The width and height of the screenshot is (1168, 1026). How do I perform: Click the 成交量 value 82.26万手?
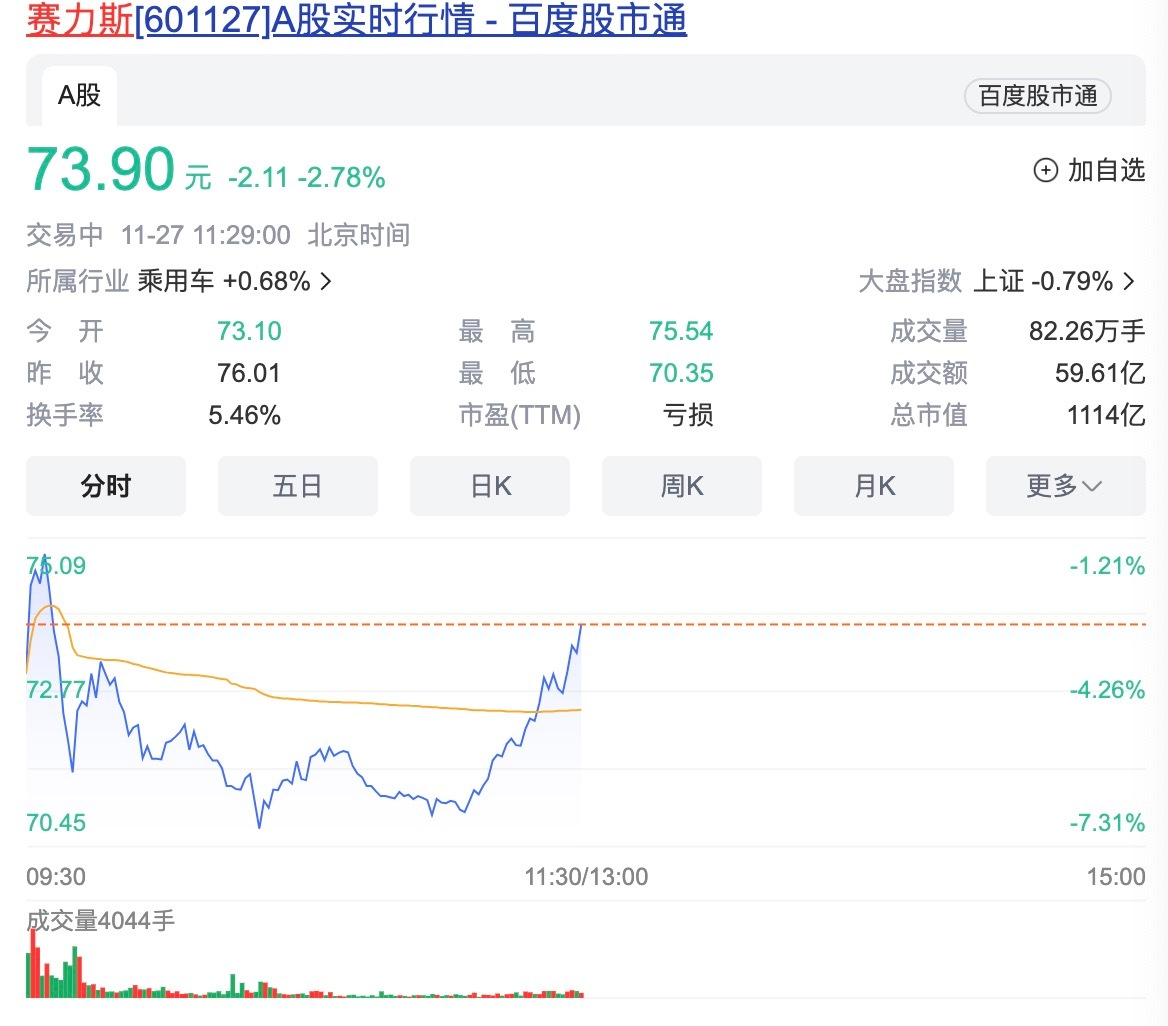pyautogui.click(x=1087, y=331)
